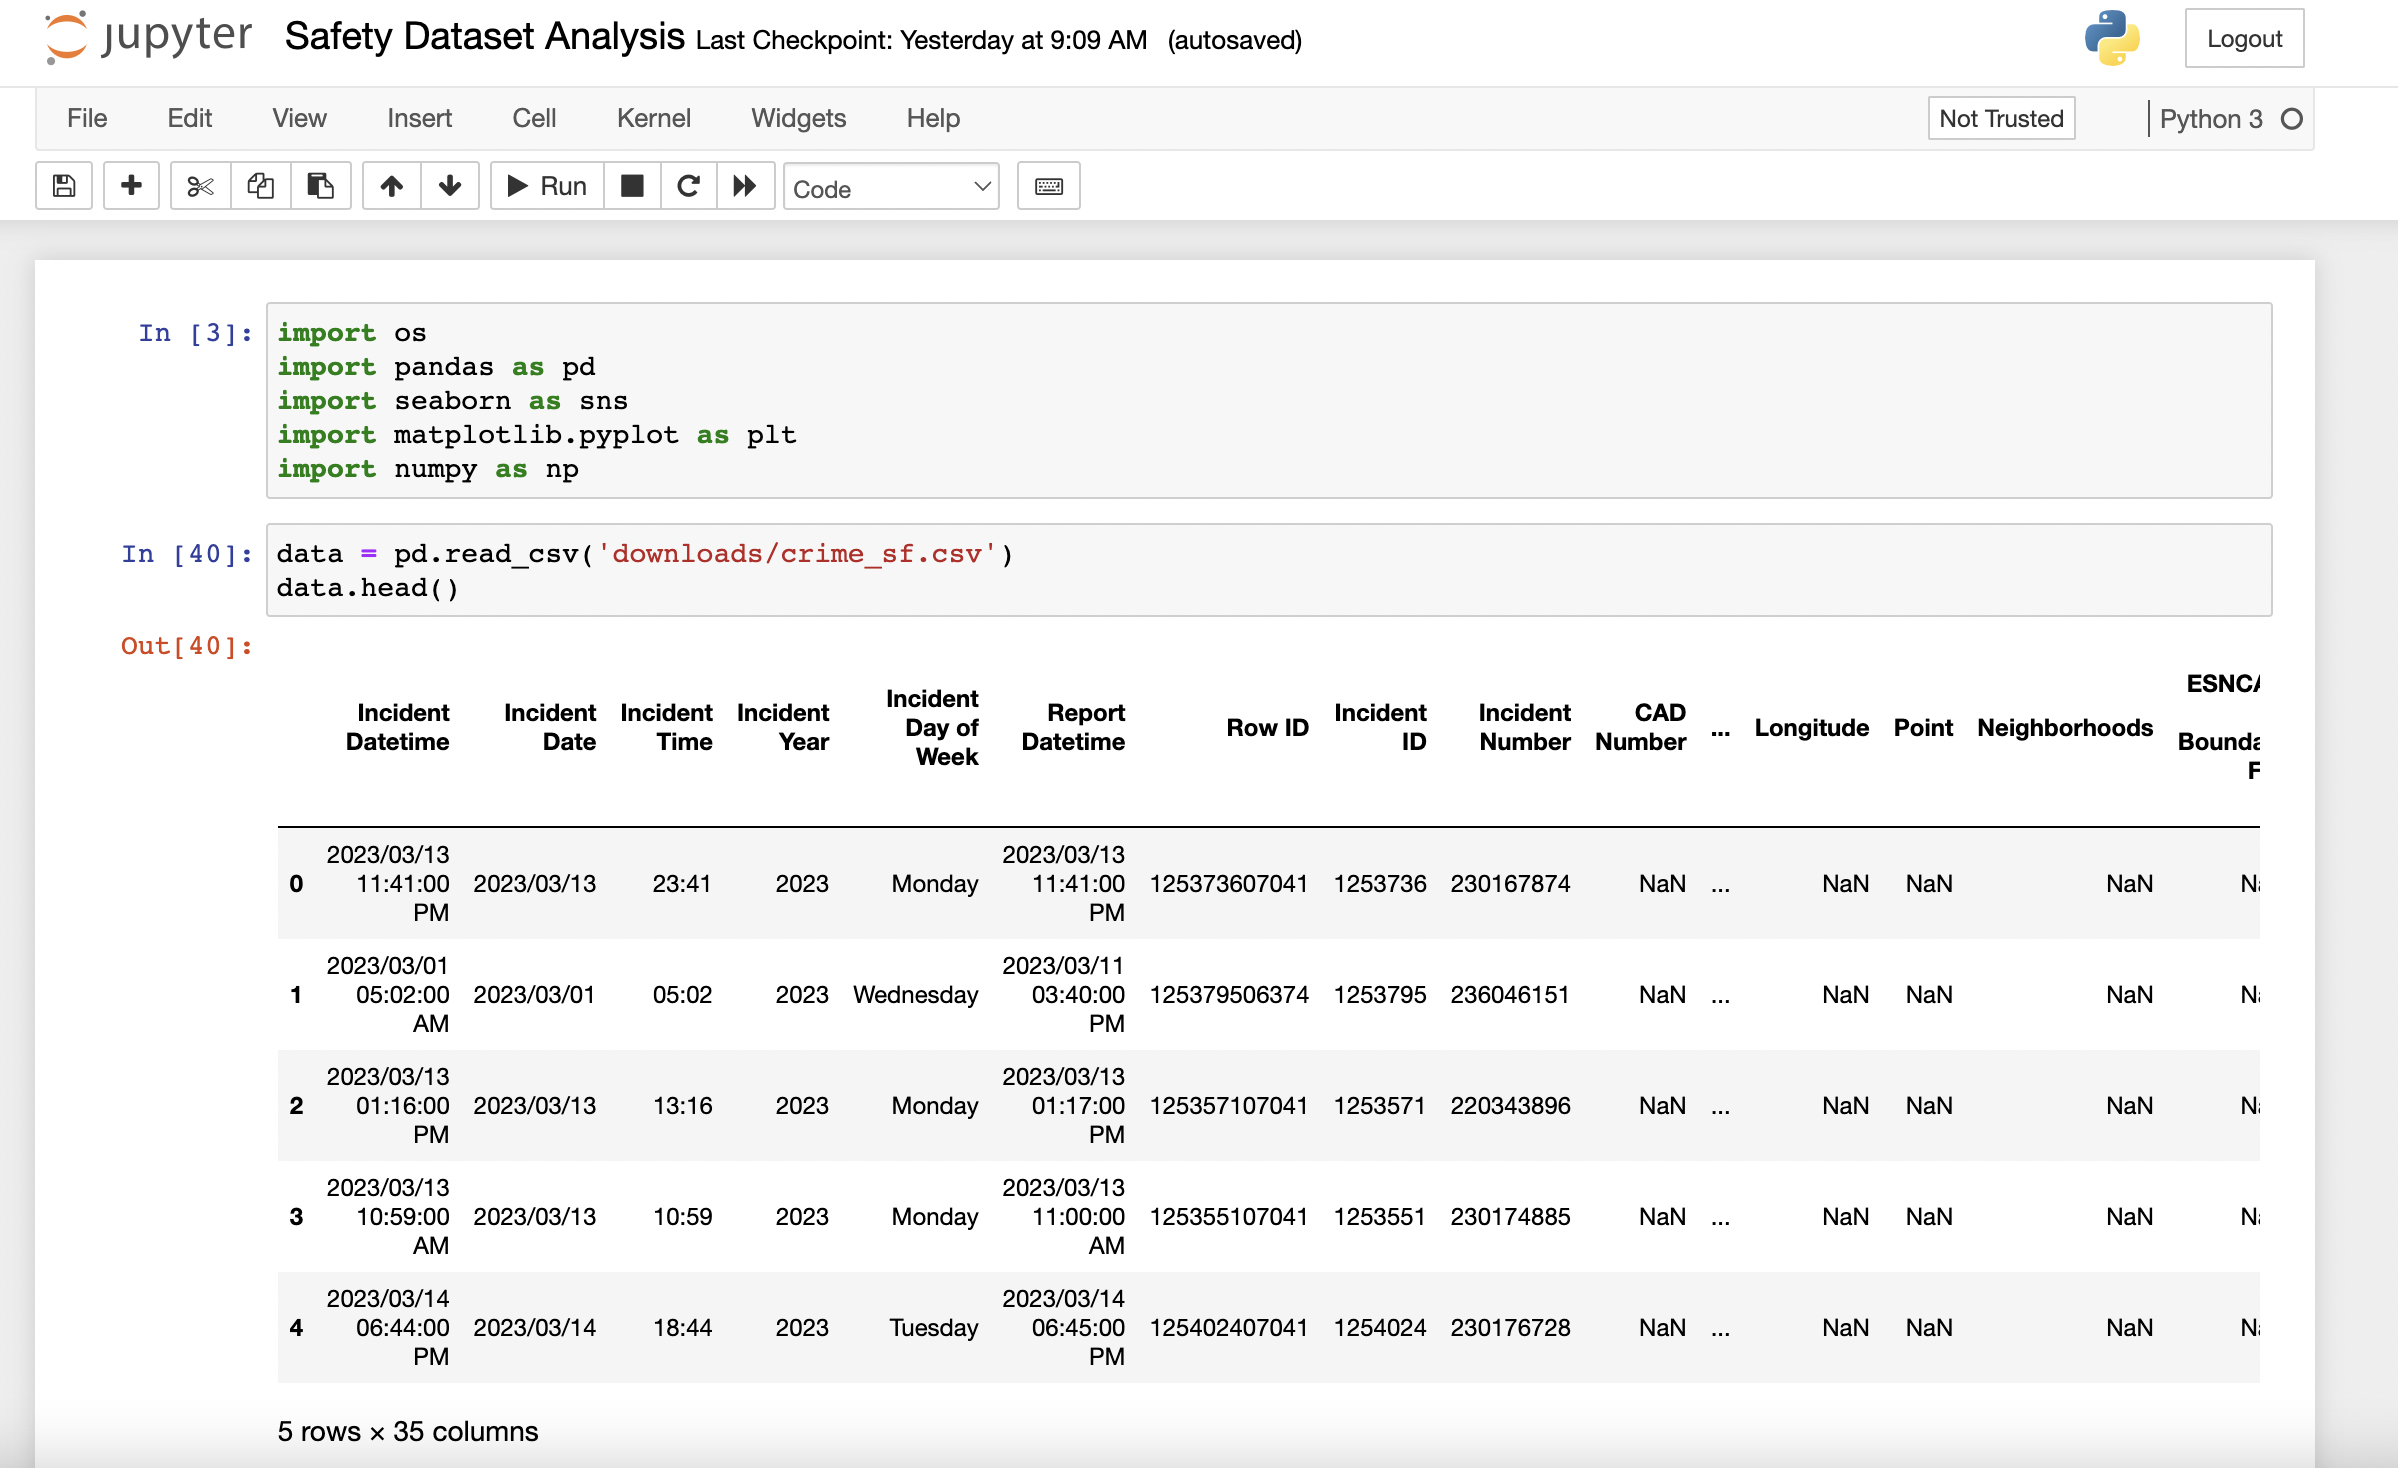
Task: Copy selected cells icon
Action: [261, 186]
